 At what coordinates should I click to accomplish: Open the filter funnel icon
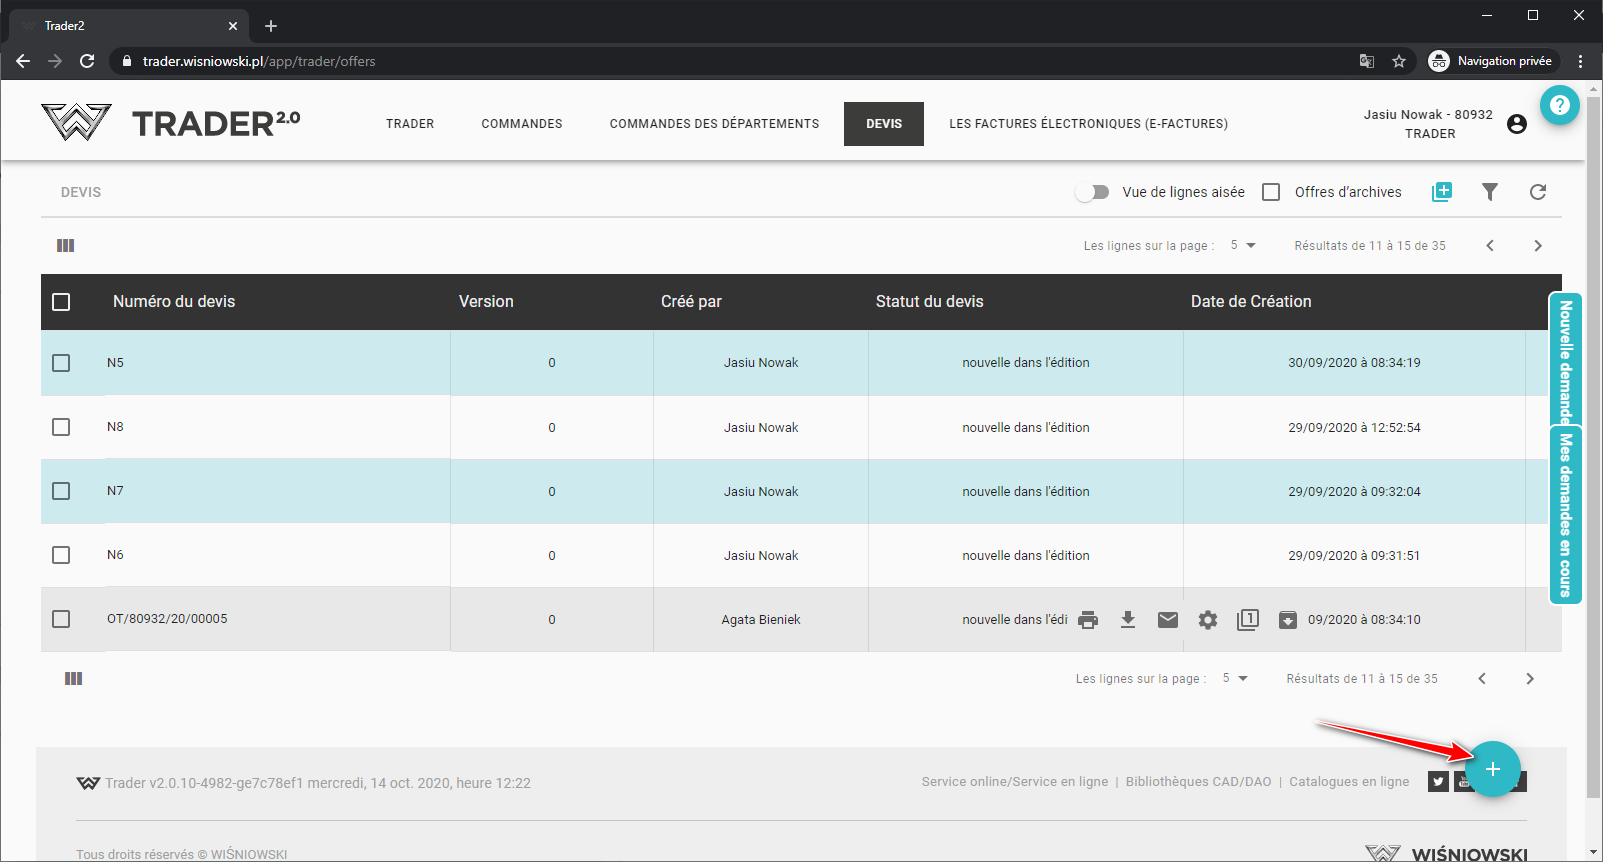1490,192
